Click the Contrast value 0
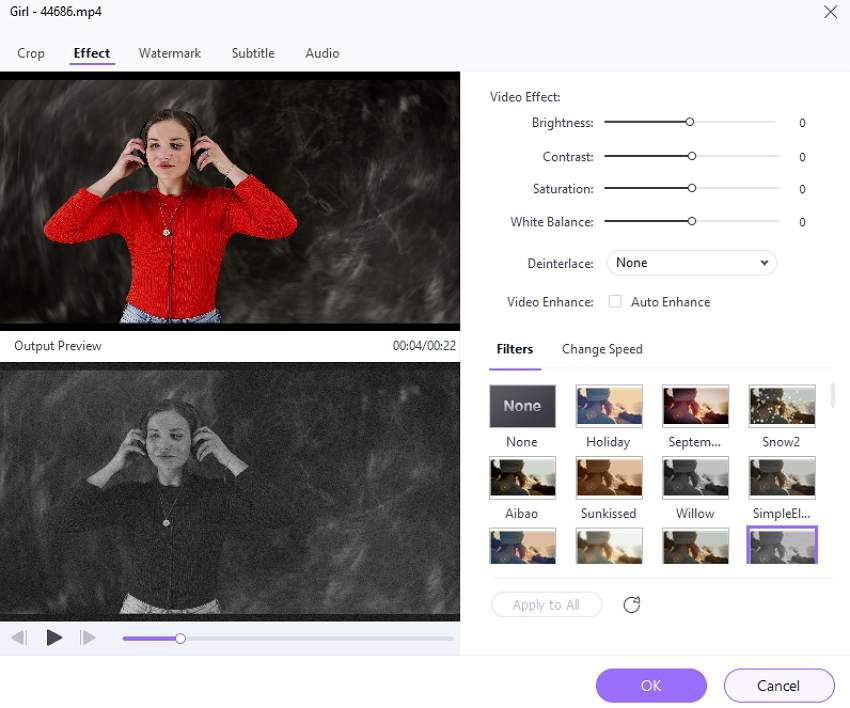This screenshot has height=708, width=850. [802, 157]
